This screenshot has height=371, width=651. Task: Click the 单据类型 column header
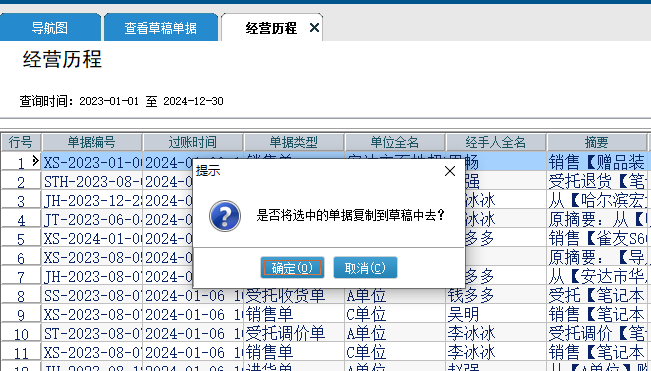click(294, 142)
